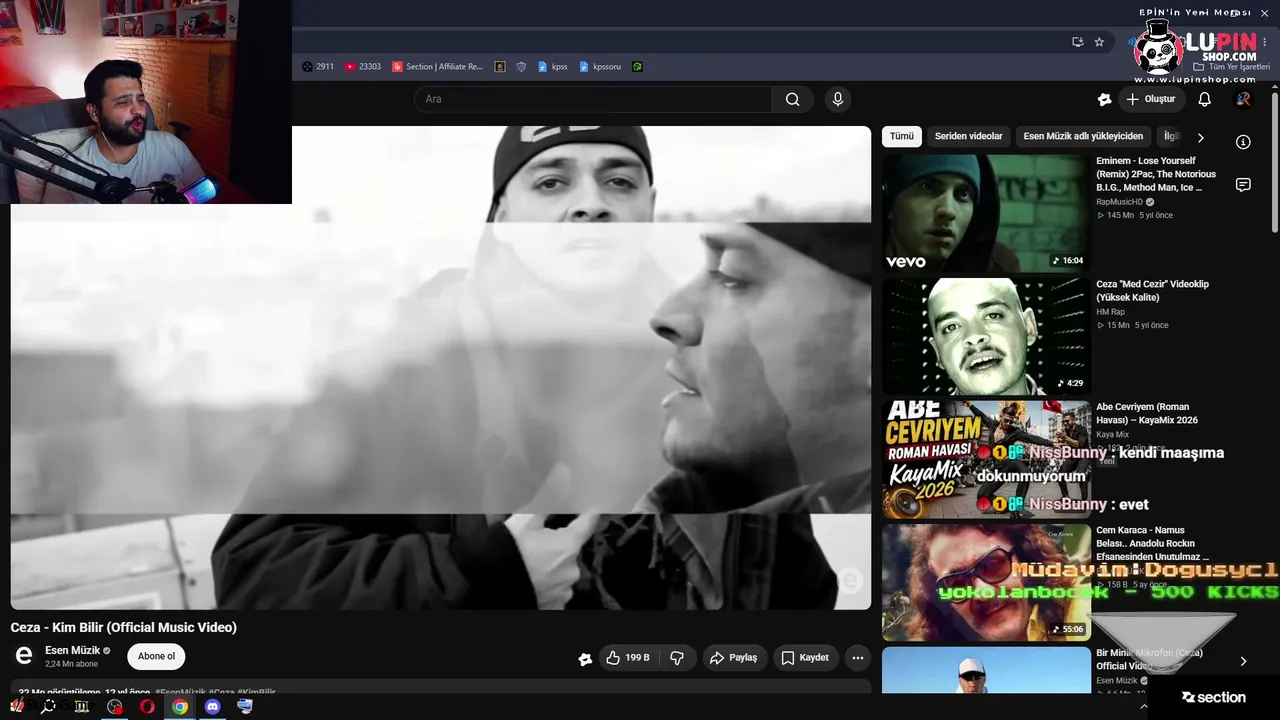Screen dimensions: 1280x720
Task: Open Ceza Med Cezir video thumbnail
Action: pyautogui.click(x=986, y=336)
